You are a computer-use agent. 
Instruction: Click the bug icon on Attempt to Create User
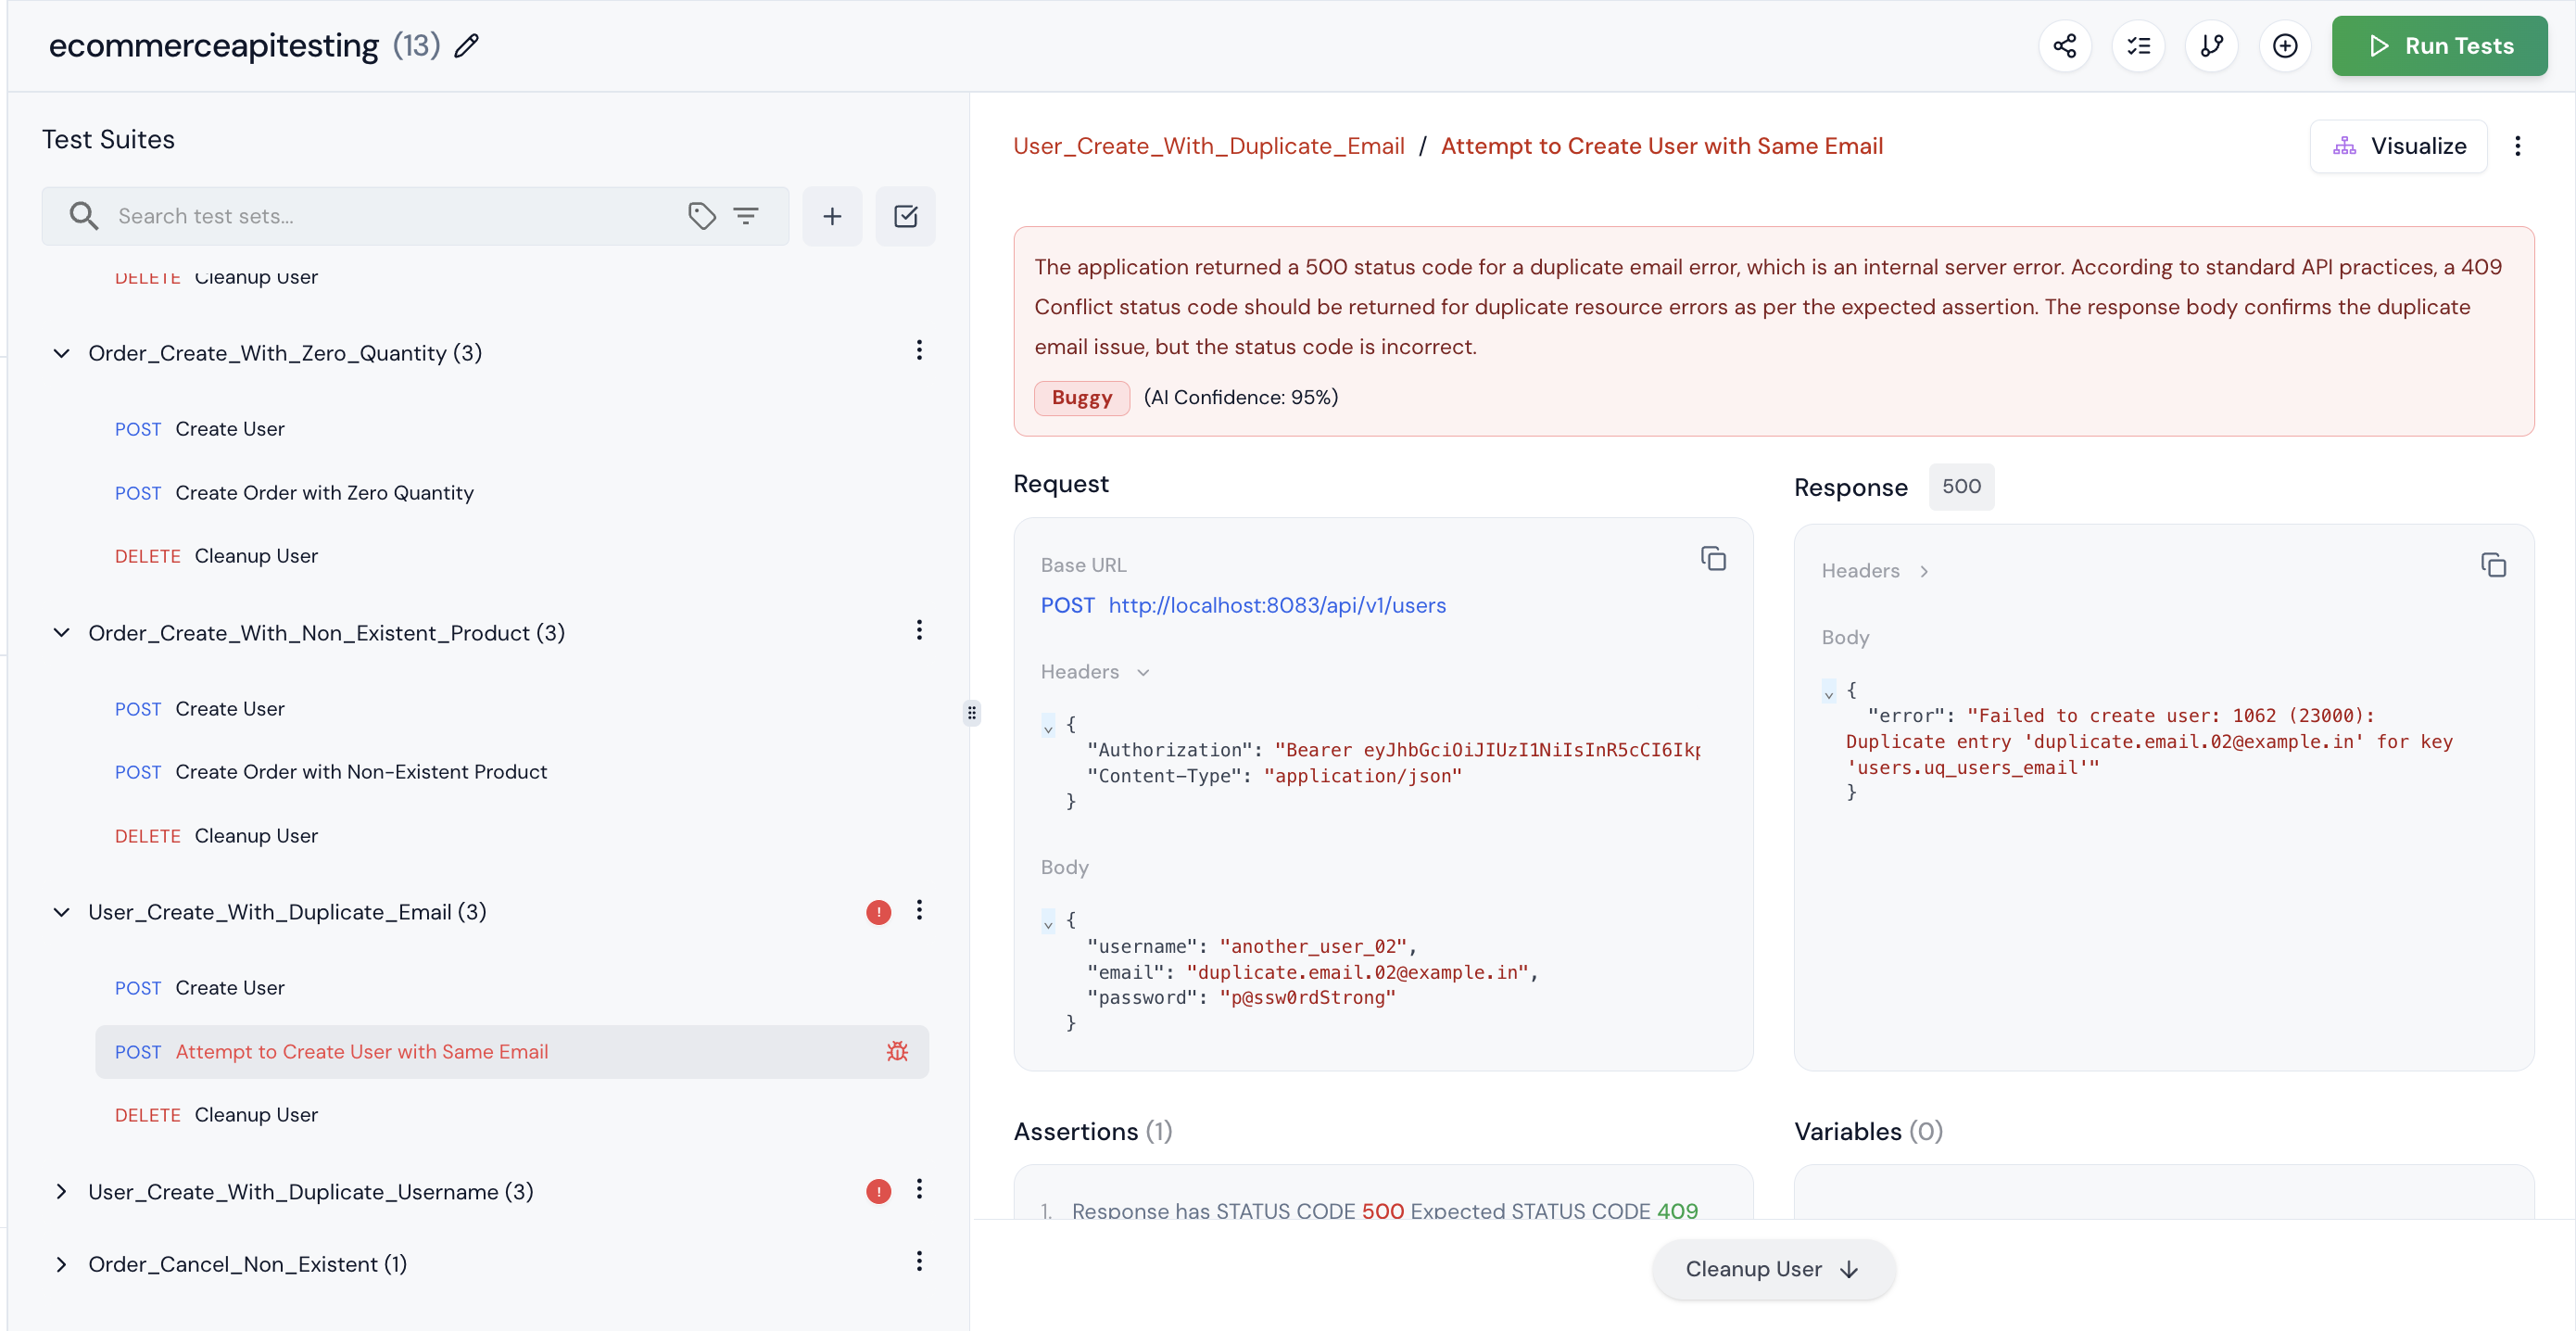(896, 1051)
